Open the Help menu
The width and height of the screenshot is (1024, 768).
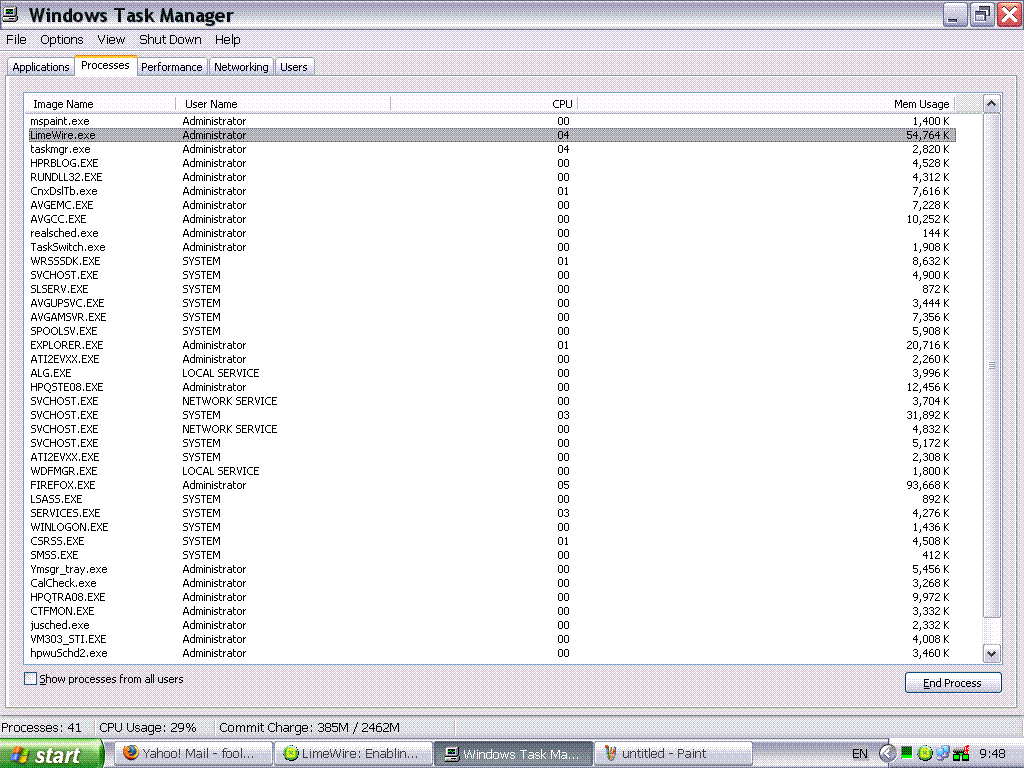click(227, 39)
